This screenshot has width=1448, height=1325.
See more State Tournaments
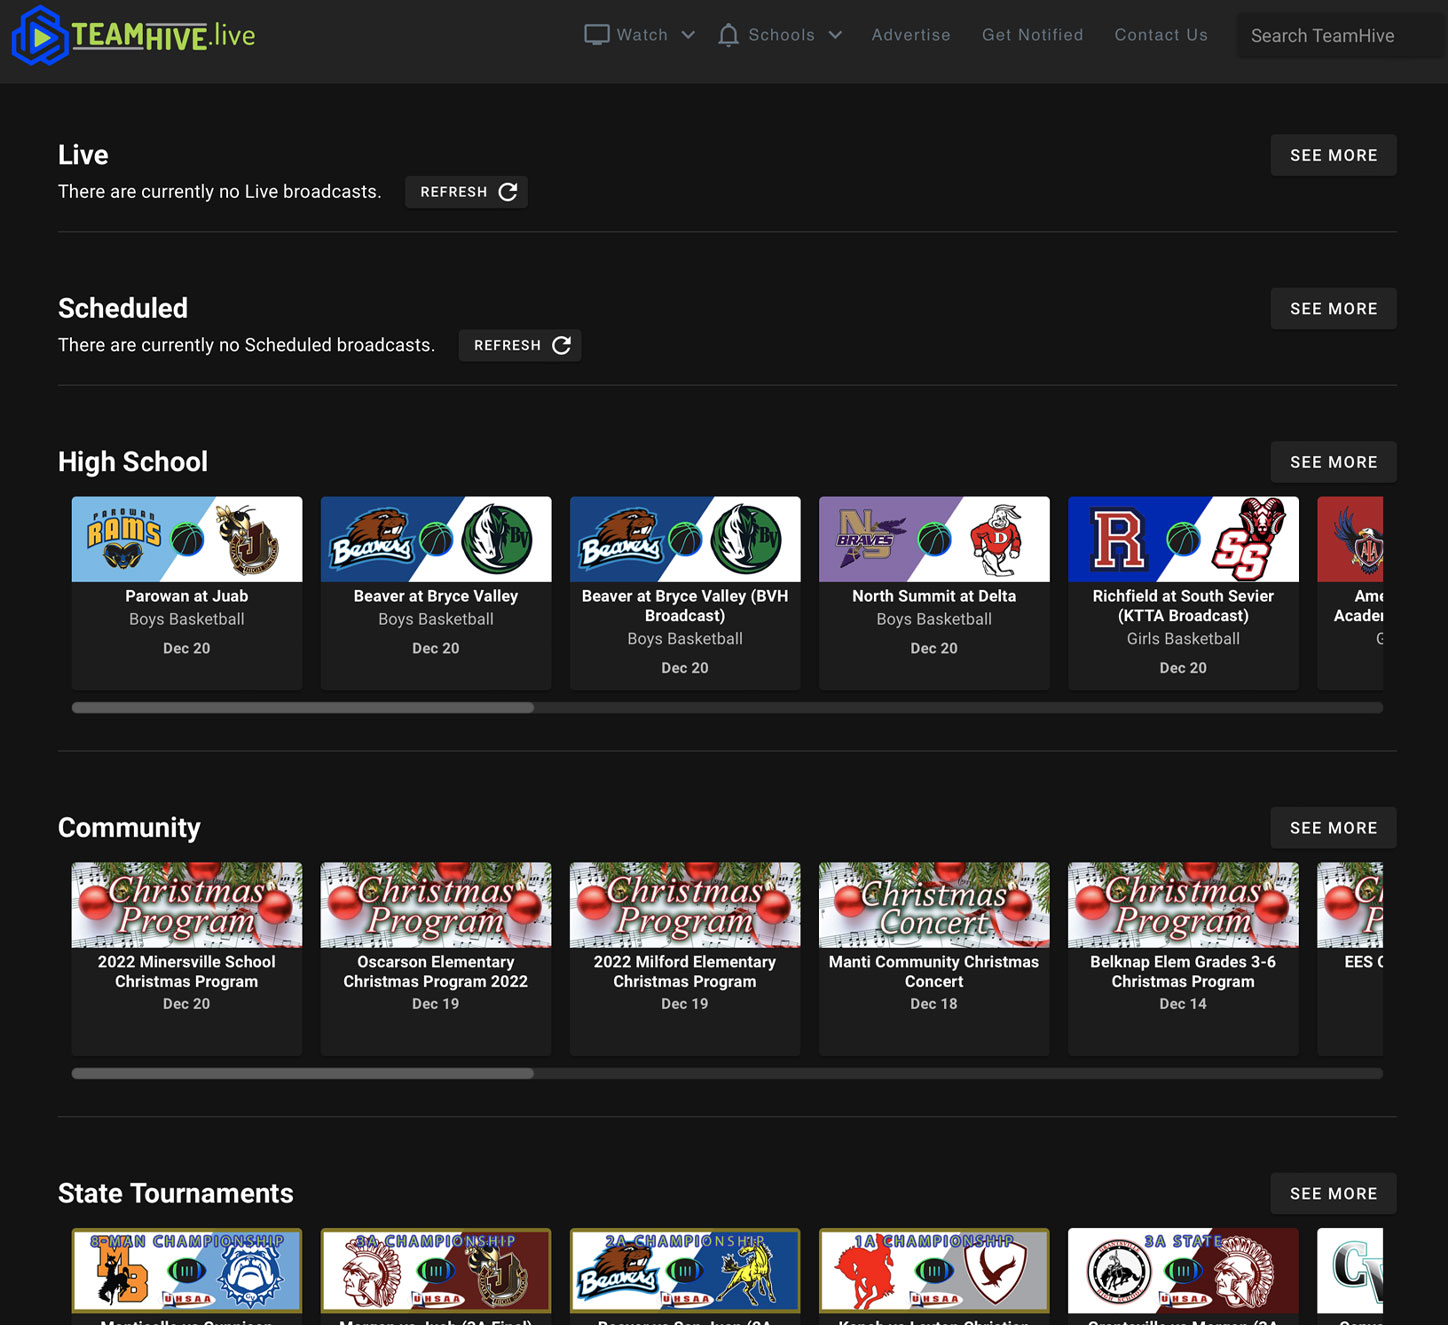pos(1333,1194)
